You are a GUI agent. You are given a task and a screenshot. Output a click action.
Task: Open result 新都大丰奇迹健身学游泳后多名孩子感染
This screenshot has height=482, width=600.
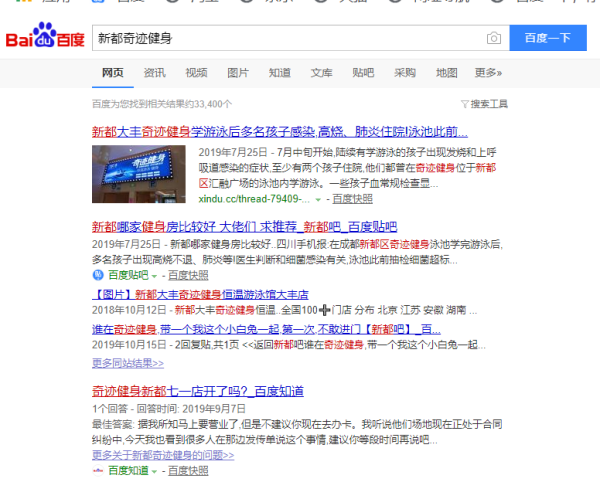[x=279, y=132]
